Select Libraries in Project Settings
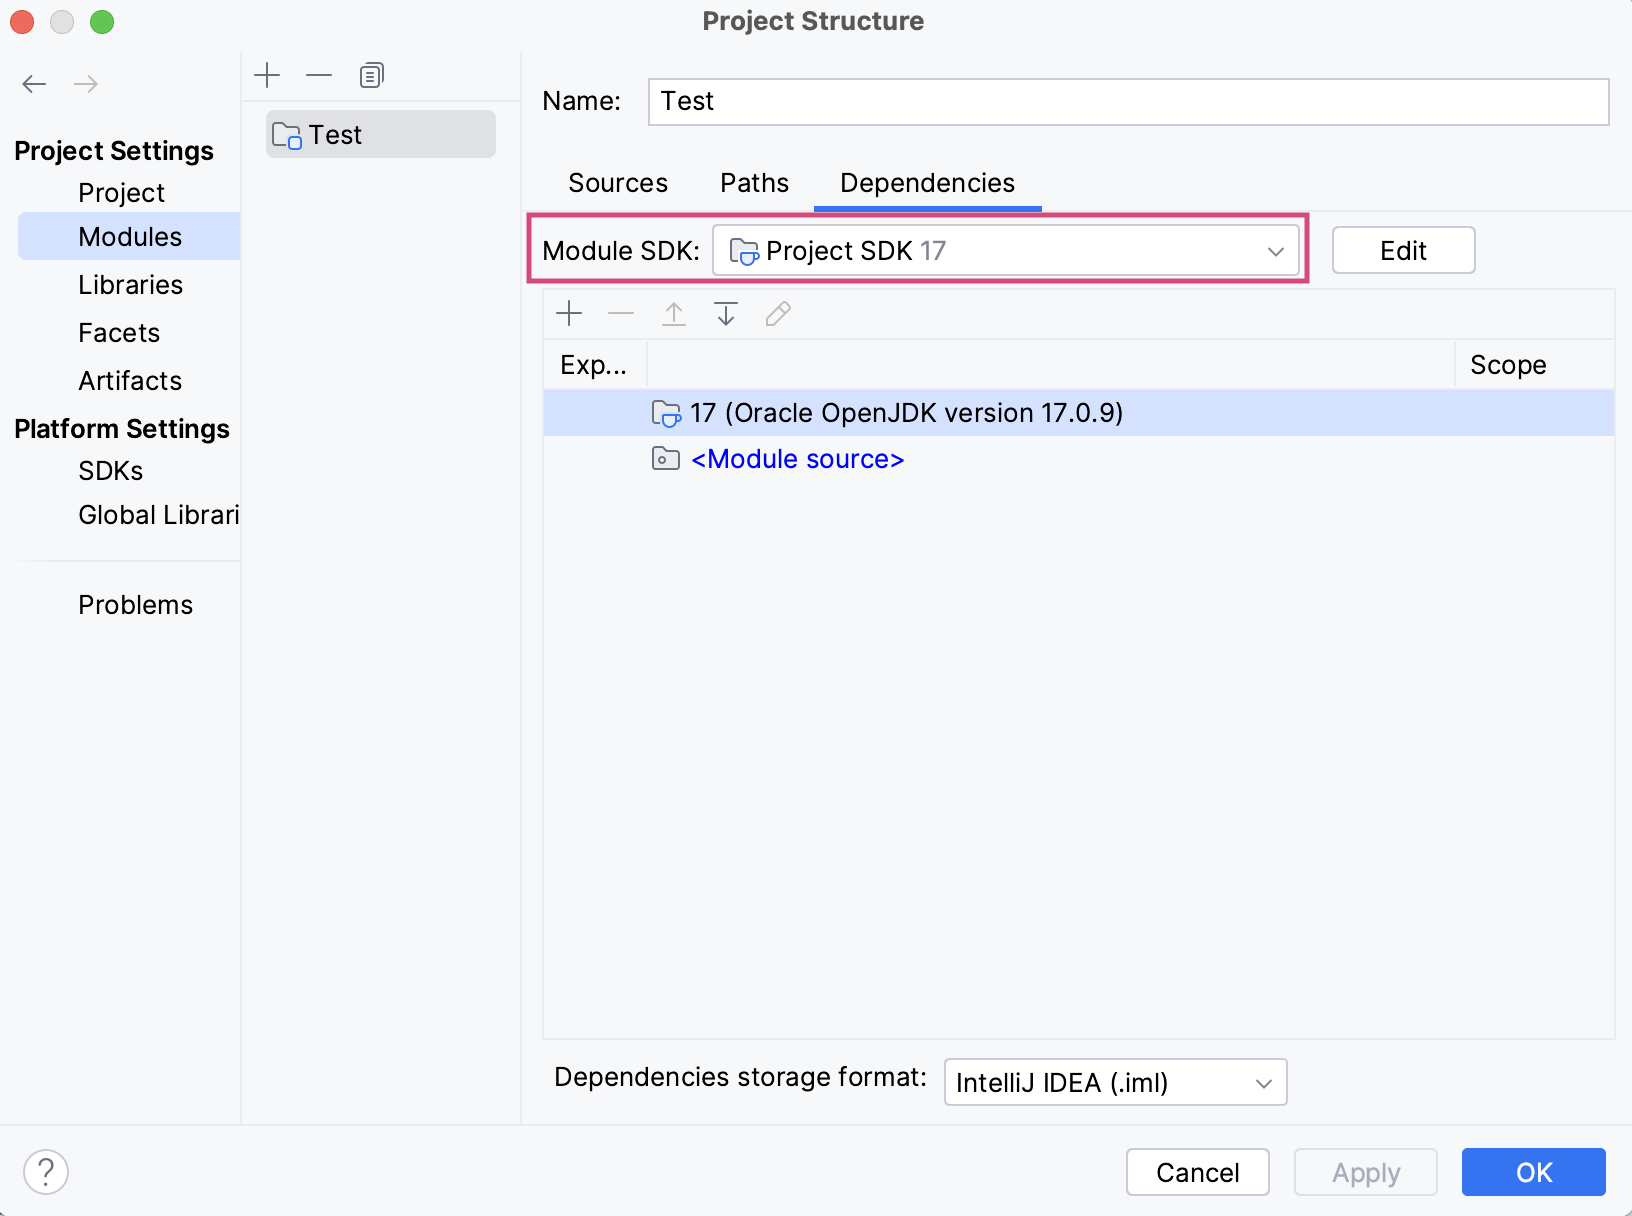This screenshot has width=1632, height=1216. pyautogui.click(x=131, y=285)
